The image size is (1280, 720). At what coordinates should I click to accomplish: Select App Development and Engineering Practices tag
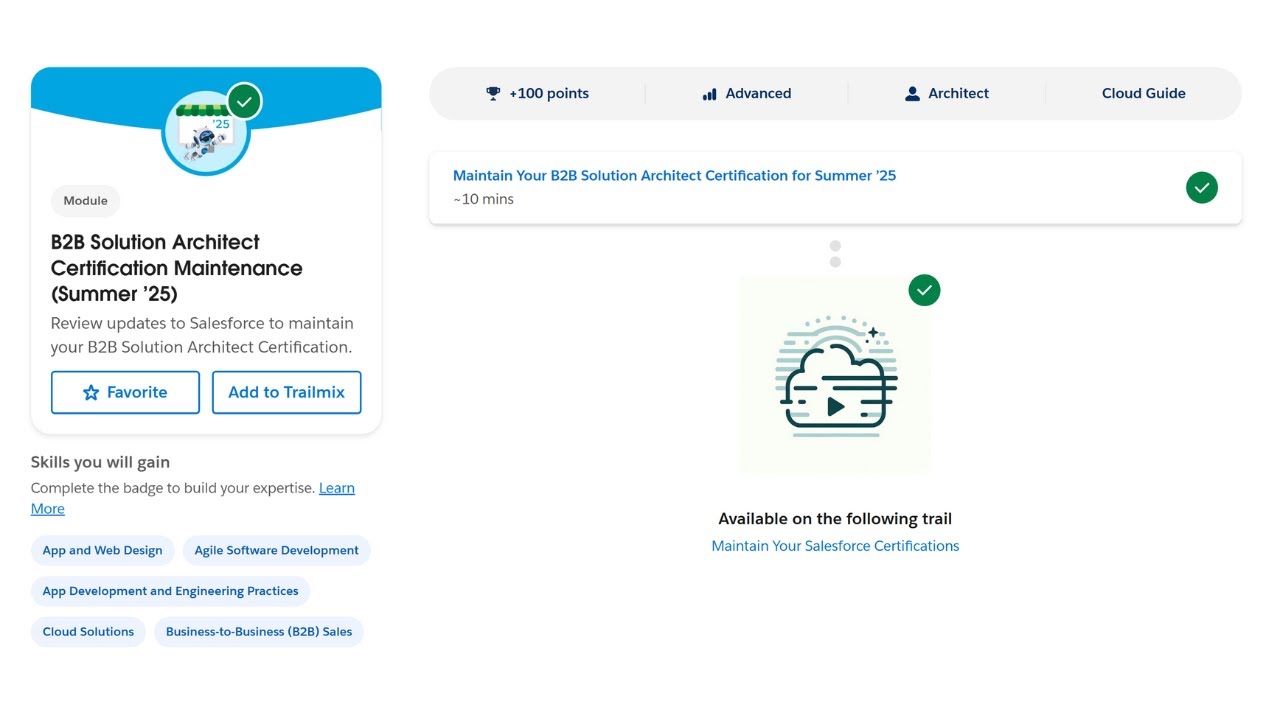pos(170,591)
